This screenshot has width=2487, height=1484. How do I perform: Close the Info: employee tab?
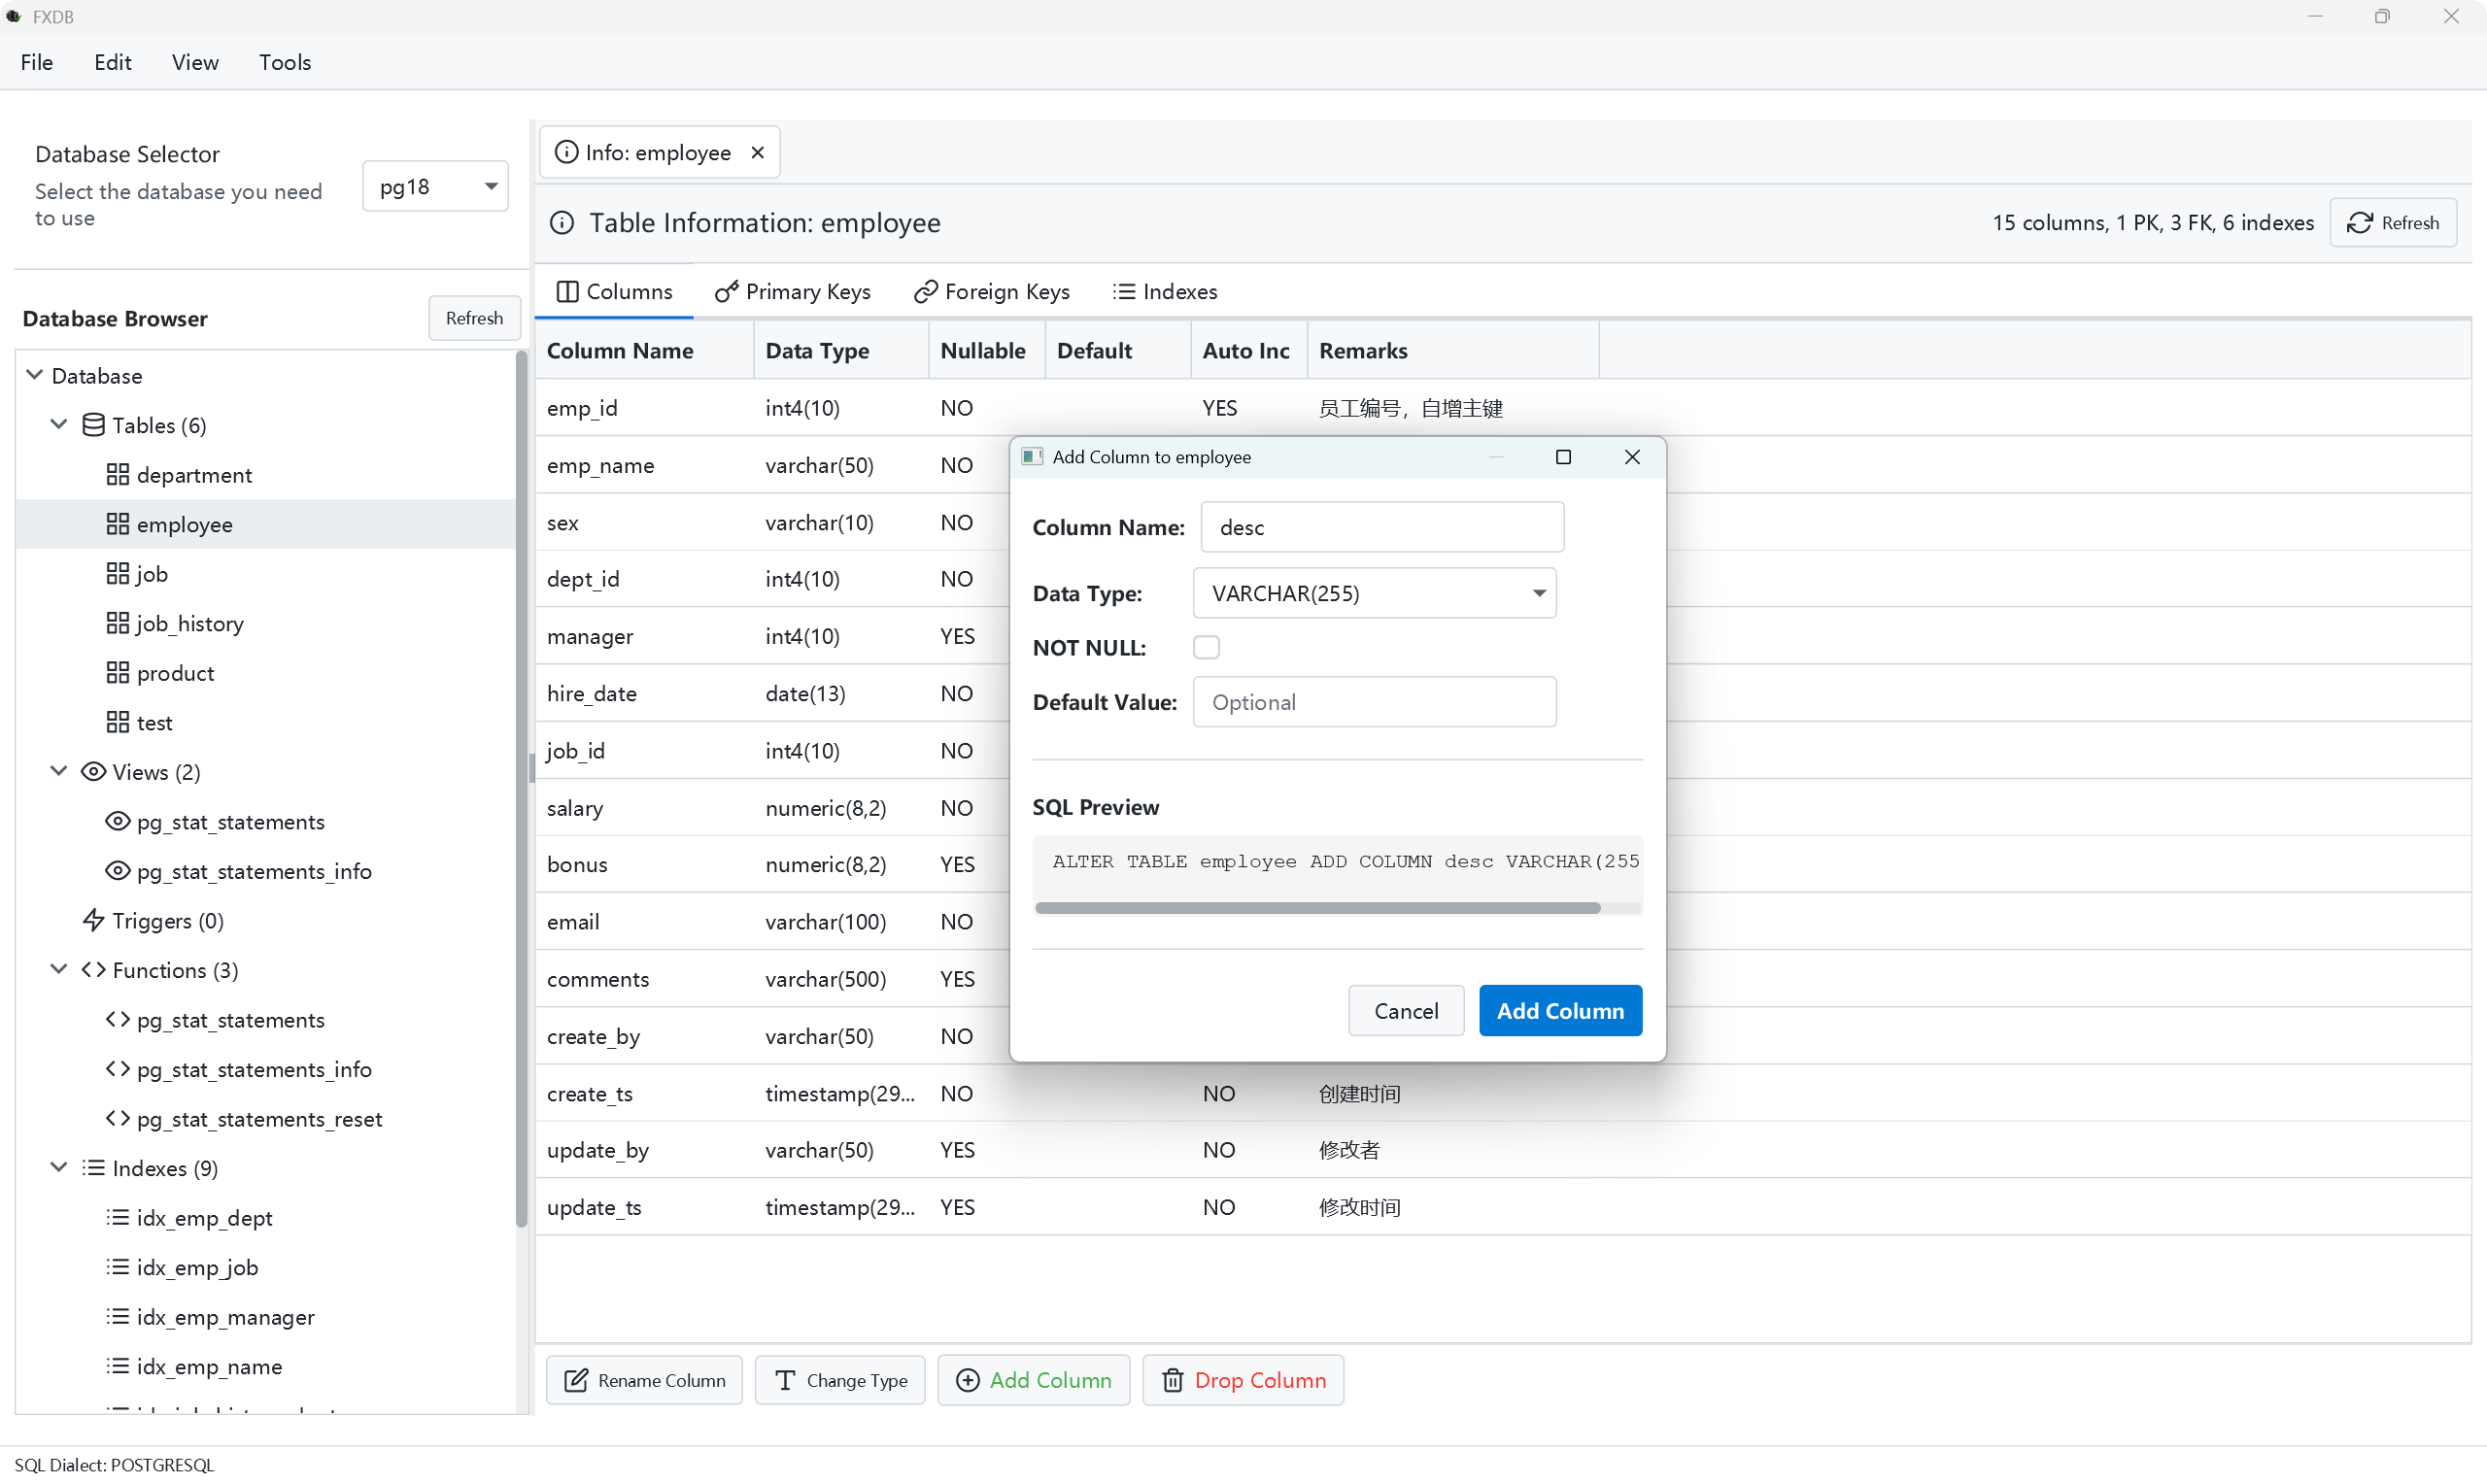point(758,152)
